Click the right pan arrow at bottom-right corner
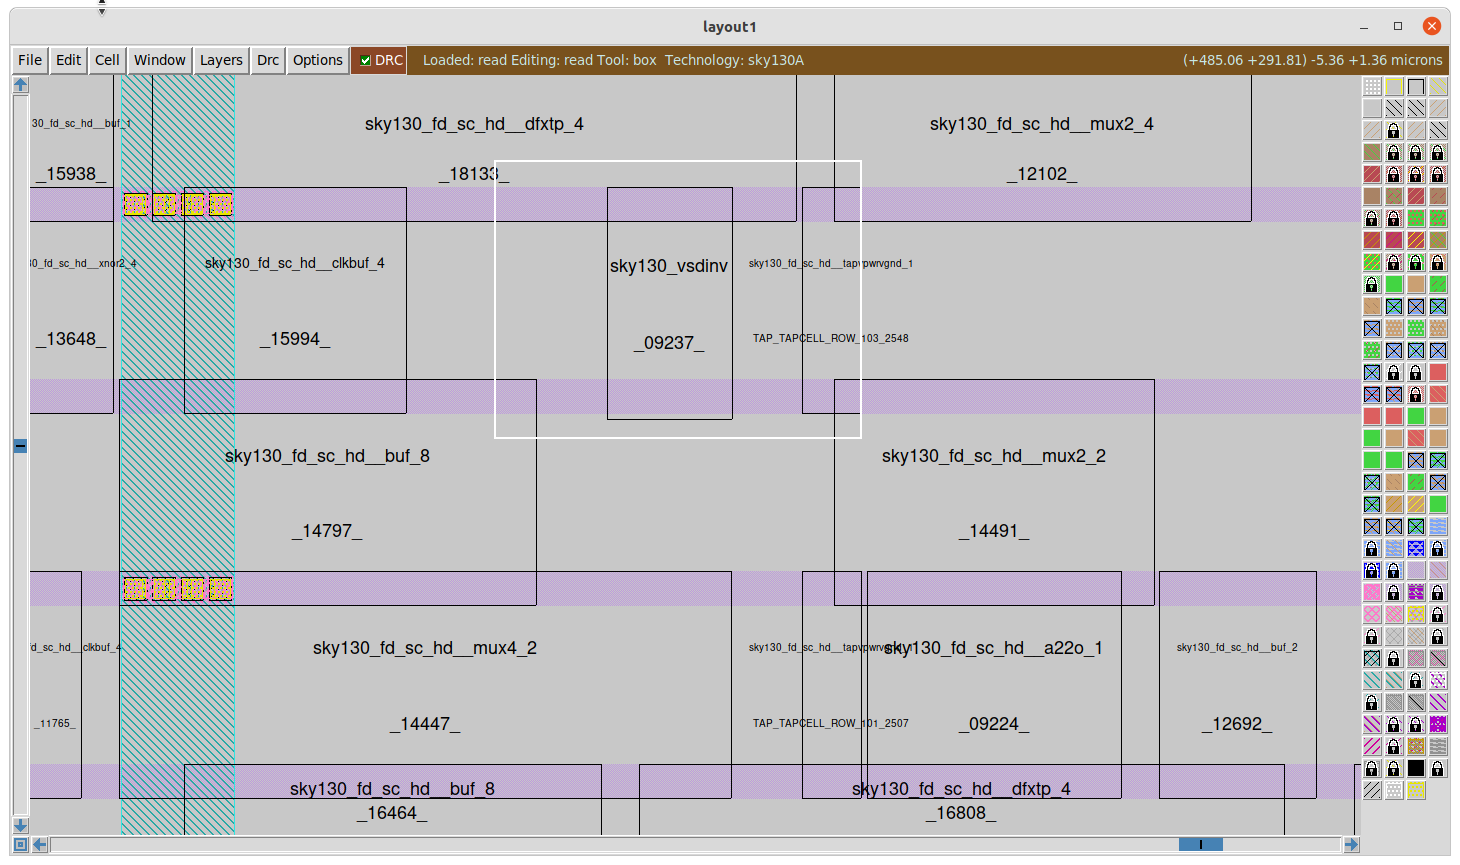 [x=1350, y=843]
